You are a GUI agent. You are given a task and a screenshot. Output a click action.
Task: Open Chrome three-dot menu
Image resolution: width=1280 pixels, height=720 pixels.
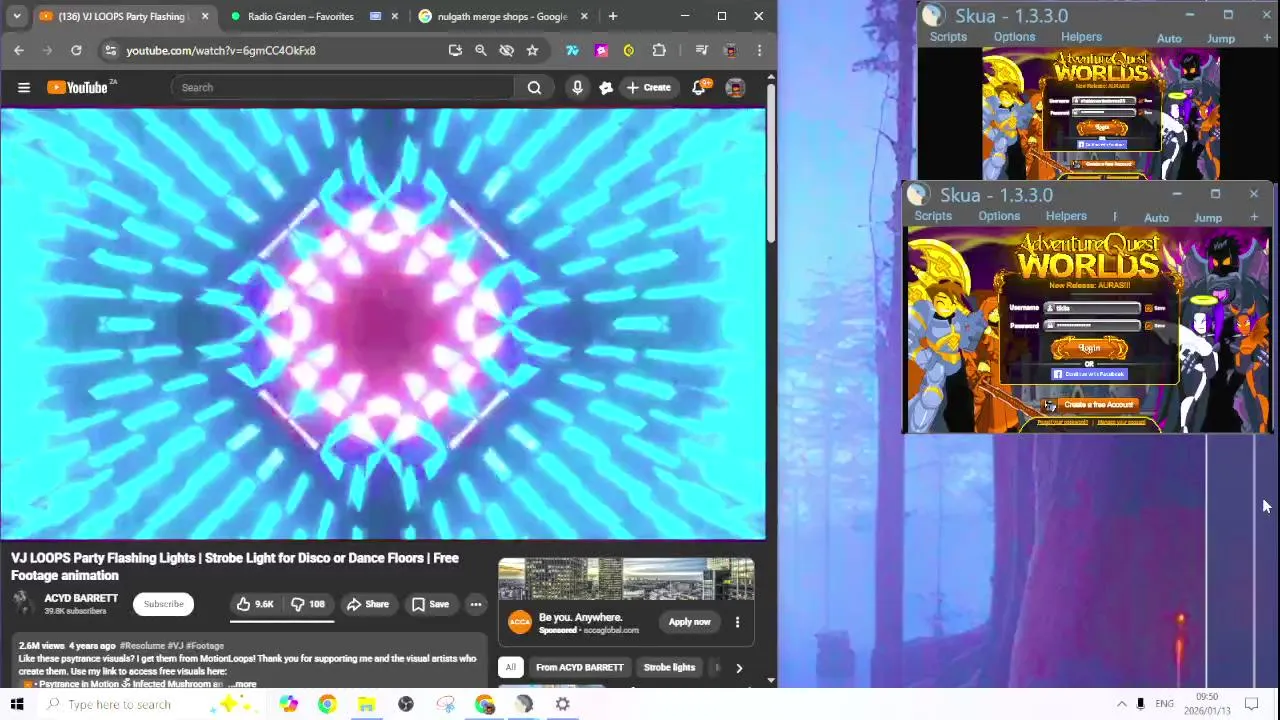(759, 50)
